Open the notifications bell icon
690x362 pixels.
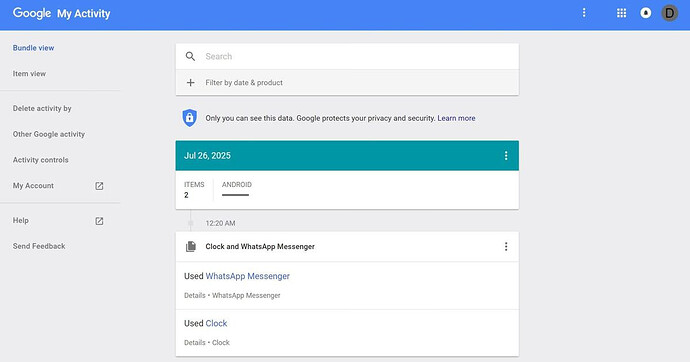646,13
